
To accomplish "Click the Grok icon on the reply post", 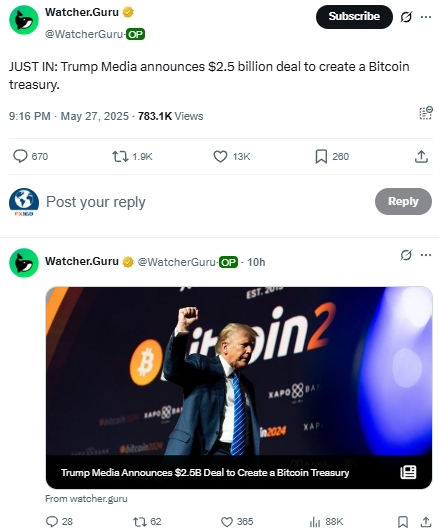I will pos(406,255).
